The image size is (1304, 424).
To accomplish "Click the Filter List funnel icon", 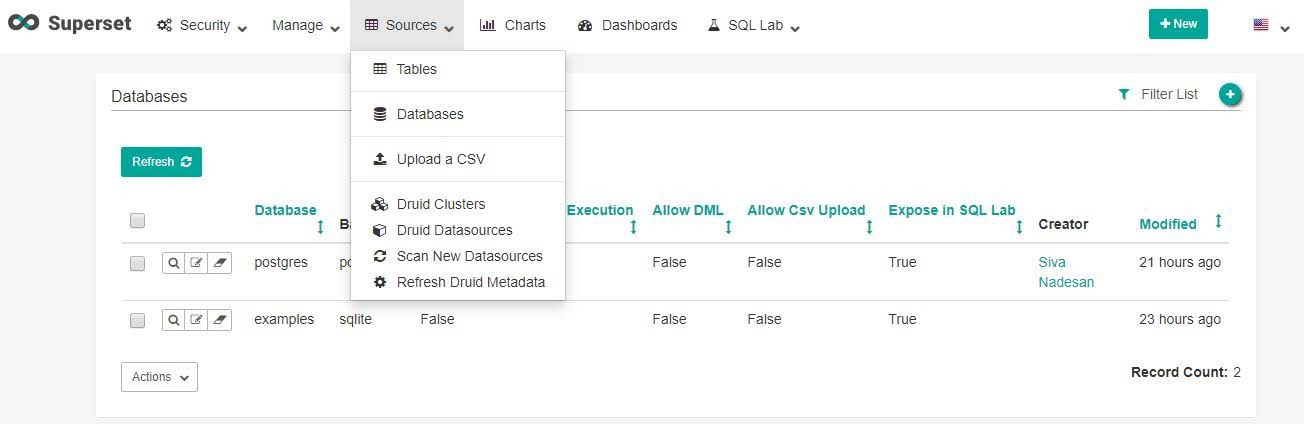I will (x=1124, y=94).
